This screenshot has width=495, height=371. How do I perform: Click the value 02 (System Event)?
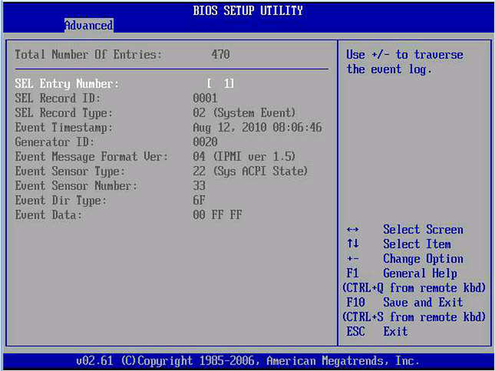(x=244, y=113)
